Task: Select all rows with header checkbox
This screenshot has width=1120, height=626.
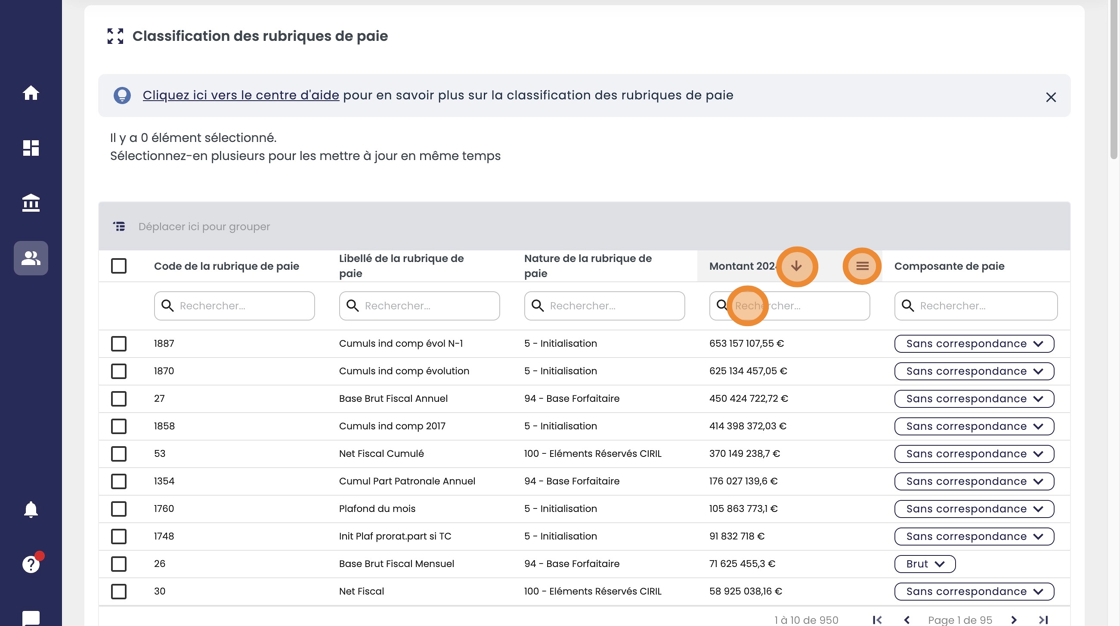Action: click(x=119, y=266)
